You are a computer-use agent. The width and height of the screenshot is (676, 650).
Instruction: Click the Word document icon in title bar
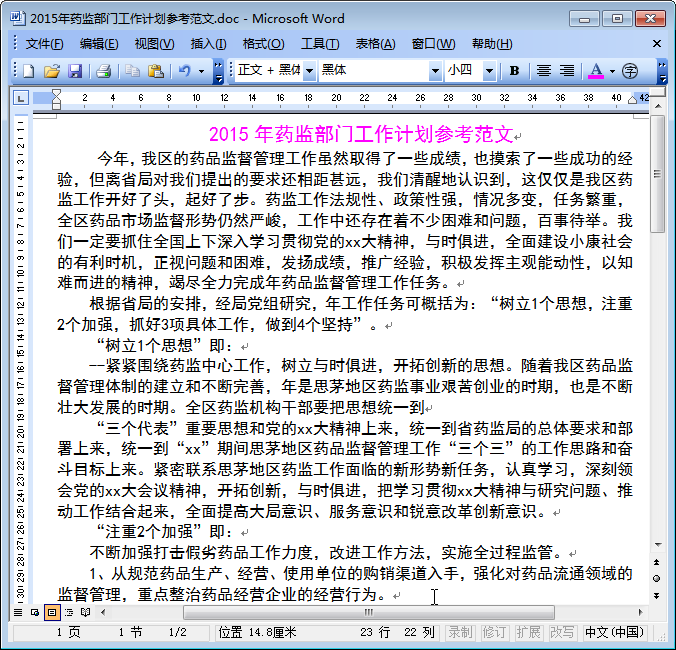18,19
